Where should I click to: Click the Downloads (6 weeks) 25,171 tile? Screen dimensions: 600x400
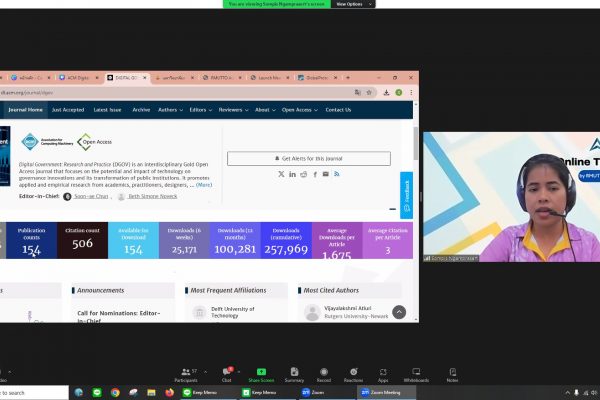(x=184, y=240)
